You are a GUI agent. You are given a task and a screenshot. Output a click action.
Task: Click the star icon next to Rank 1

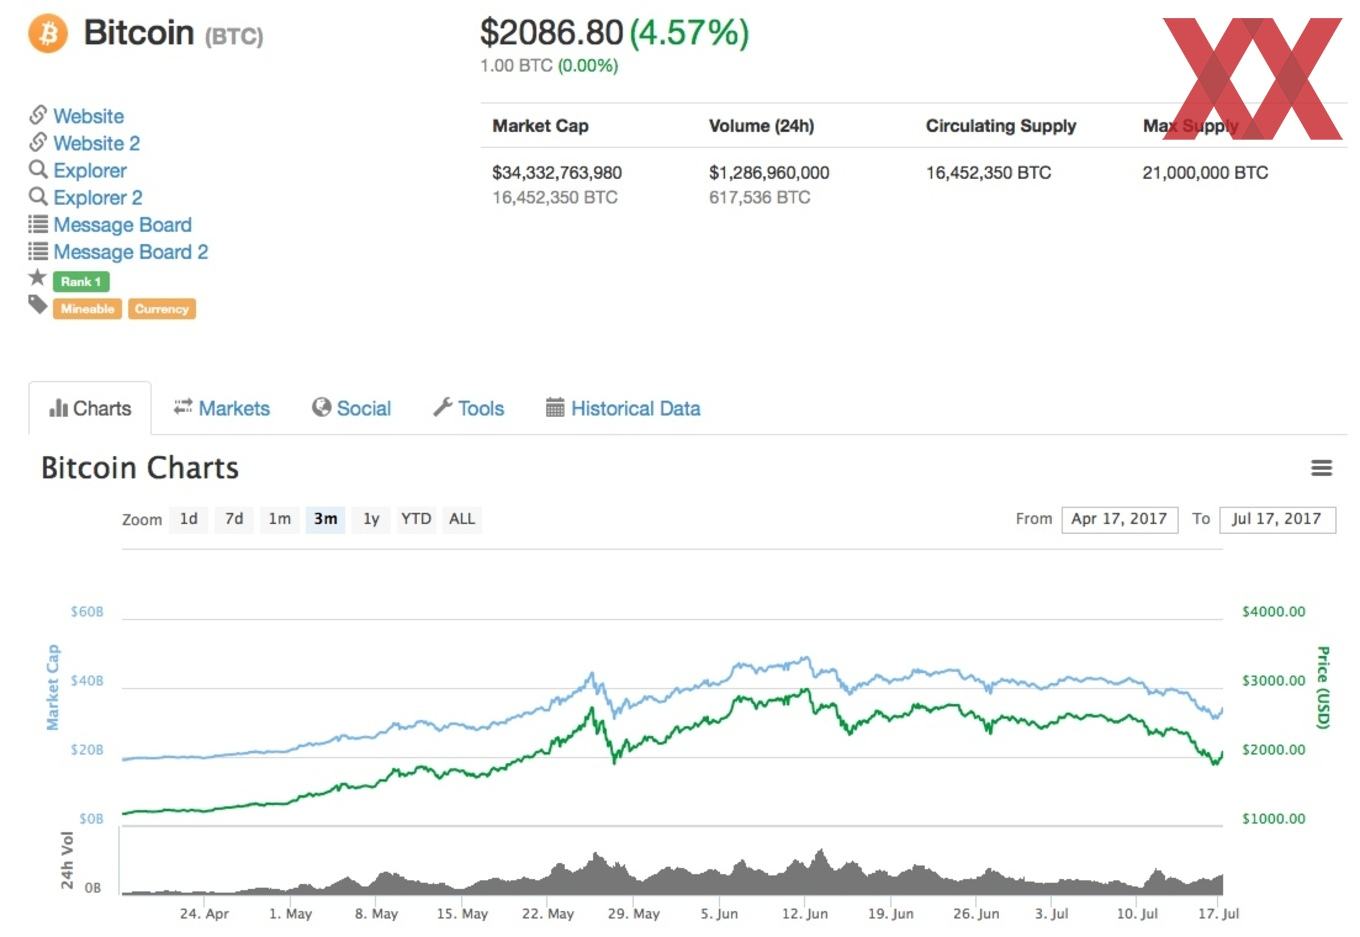click(x=38, y=277)
